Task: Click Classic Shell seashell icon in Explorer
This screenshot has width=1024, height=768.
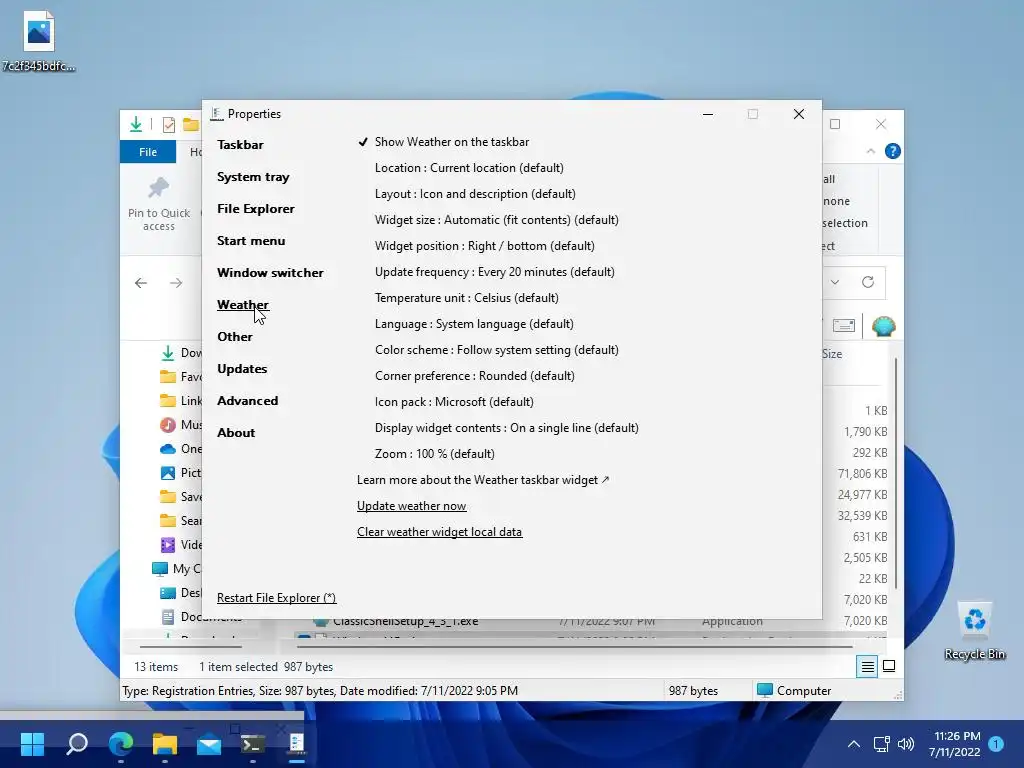Action: pyautogui.click(x=883, y=325)
